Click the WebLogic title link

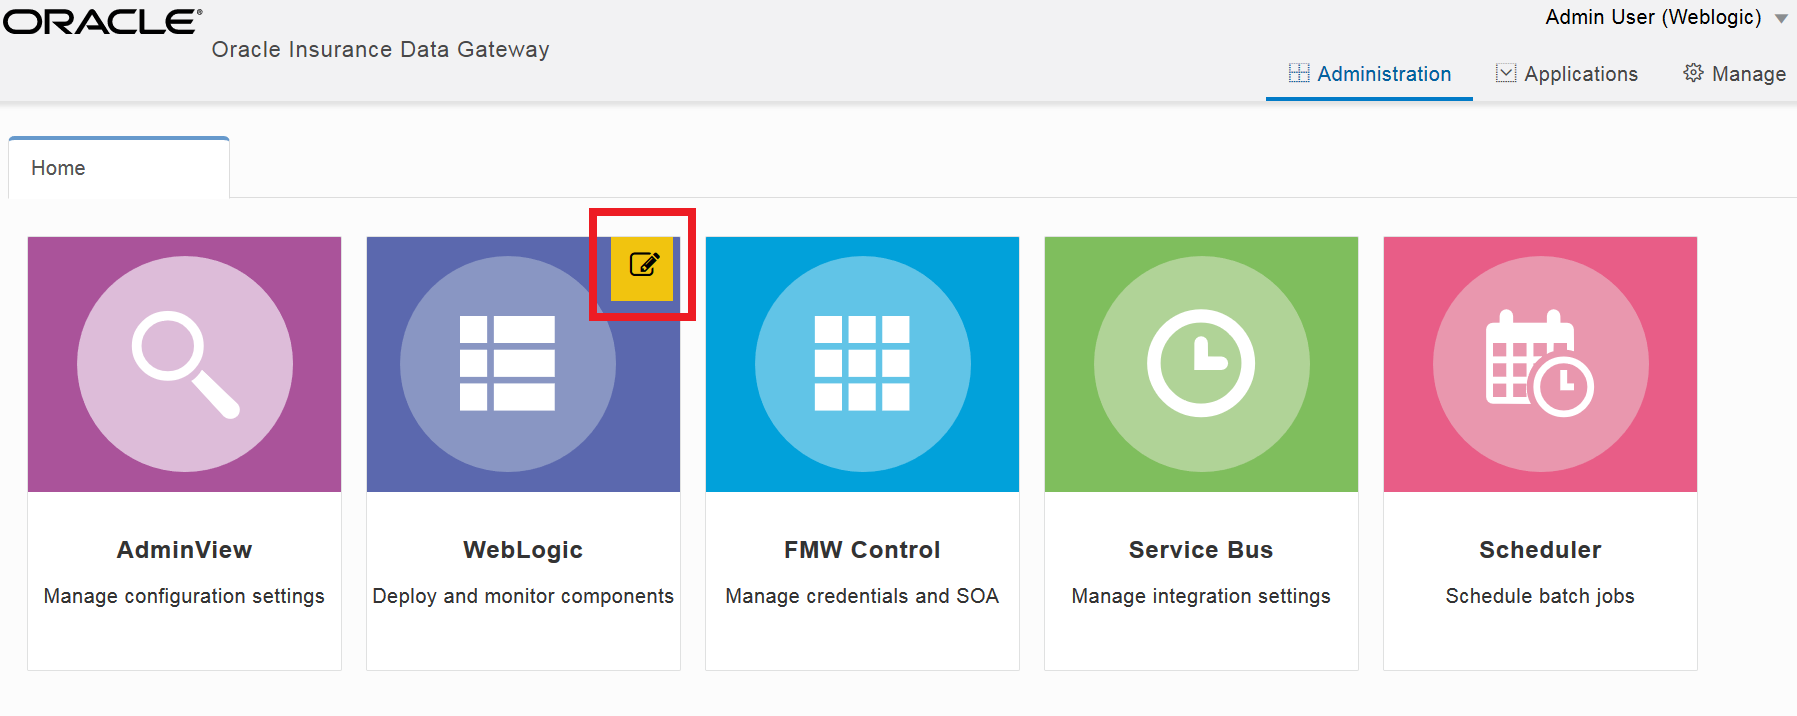coord(523,550)
